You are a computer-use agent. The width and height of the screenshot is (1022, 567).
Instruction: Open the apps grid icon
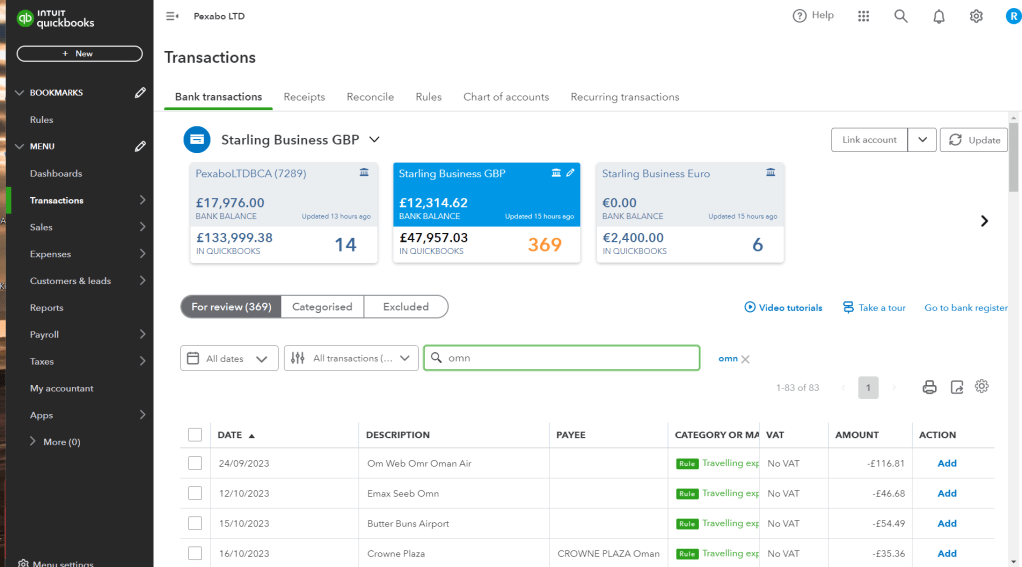pyautogui.click(x=864, y=16)
